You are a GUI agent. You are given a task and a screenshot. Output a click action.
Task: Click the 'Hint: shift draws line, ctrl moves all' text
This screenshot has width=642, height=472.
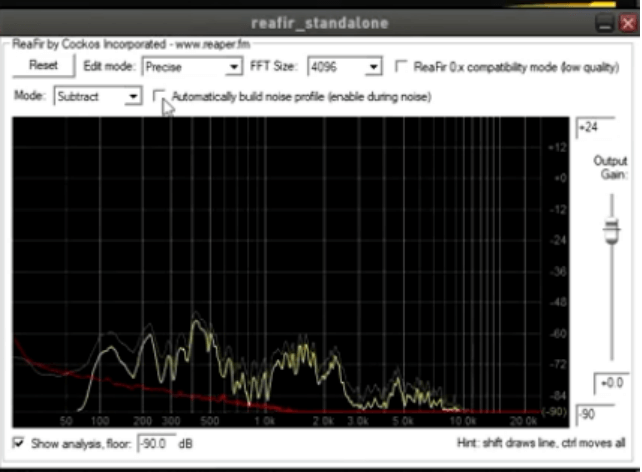point(541,443)
